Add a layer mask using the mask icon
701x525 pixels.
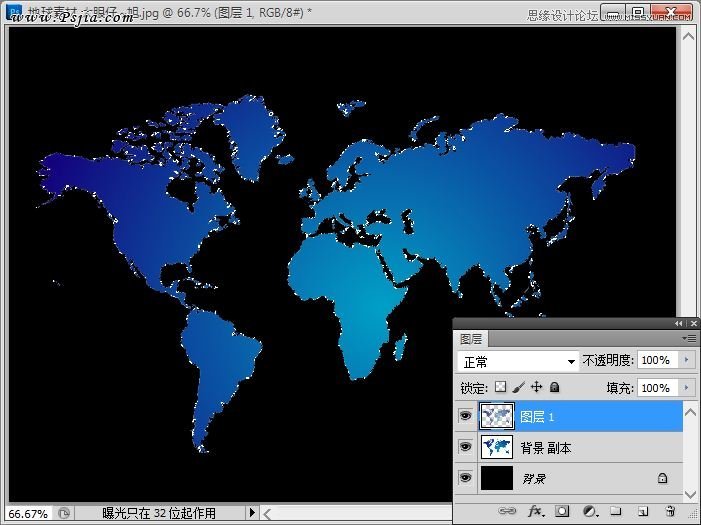coord(562,511)
